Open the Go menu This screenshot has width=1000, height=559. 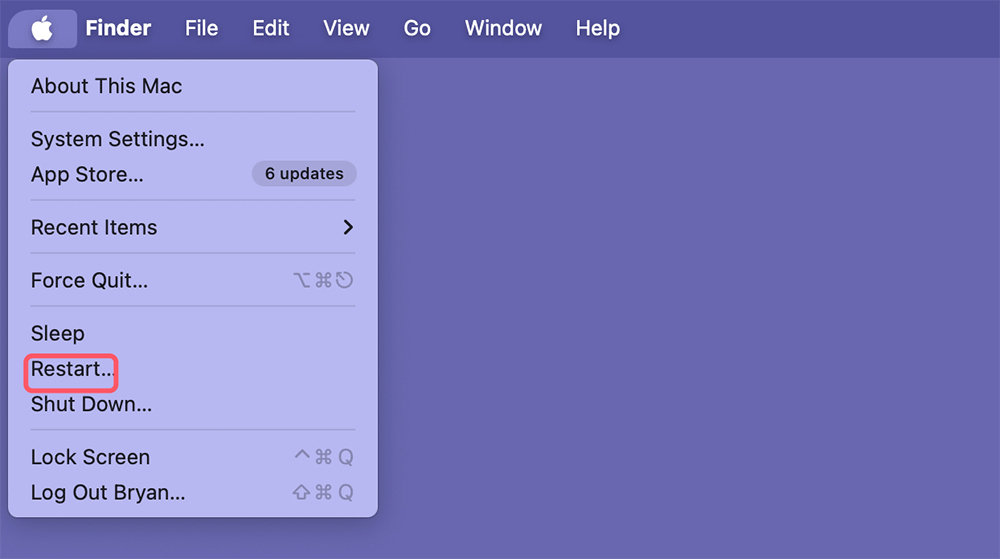point(417,28)
